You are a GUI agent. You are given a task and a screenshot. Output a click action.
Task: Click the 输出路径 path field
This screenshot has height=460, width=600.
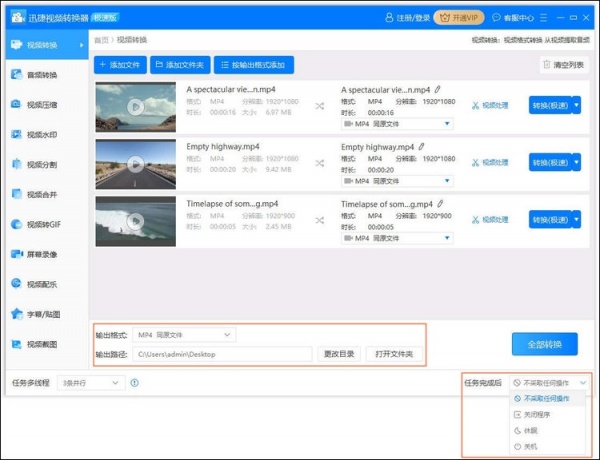(x=222, y=354)
